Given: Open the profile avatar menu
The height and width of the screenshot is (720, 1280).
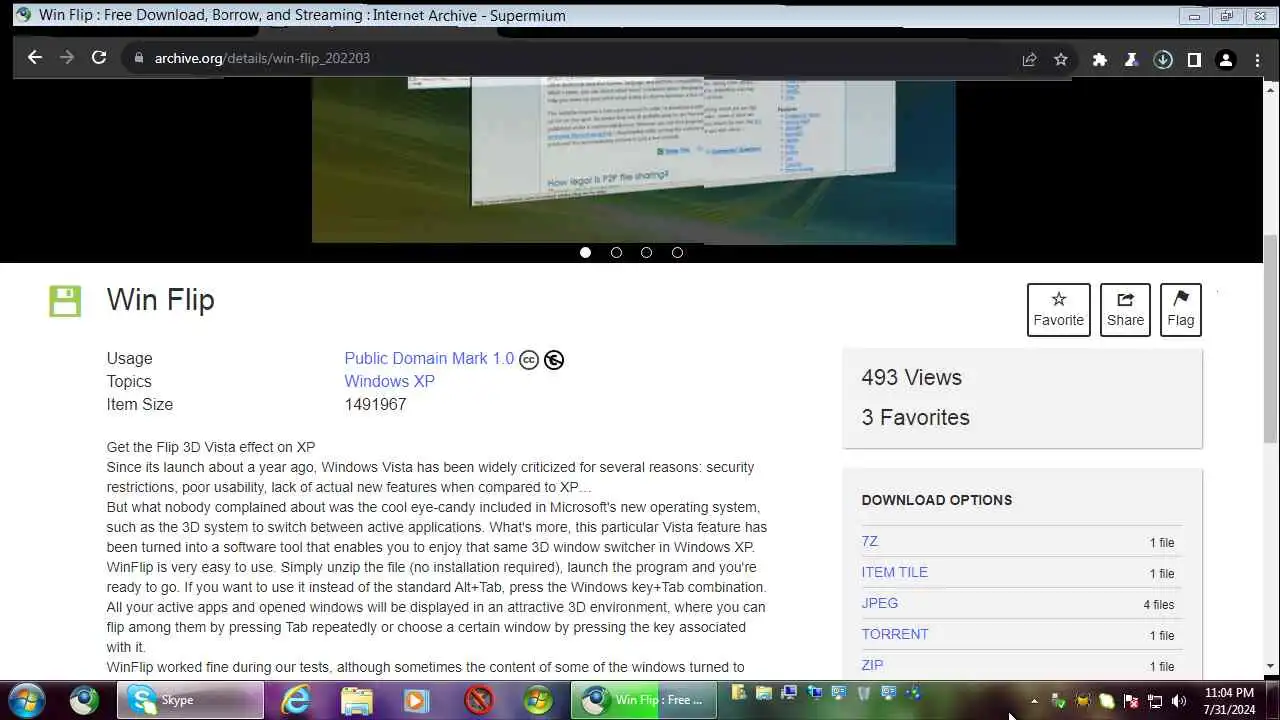Looking at the screenshot, I should pos(1226,59).
